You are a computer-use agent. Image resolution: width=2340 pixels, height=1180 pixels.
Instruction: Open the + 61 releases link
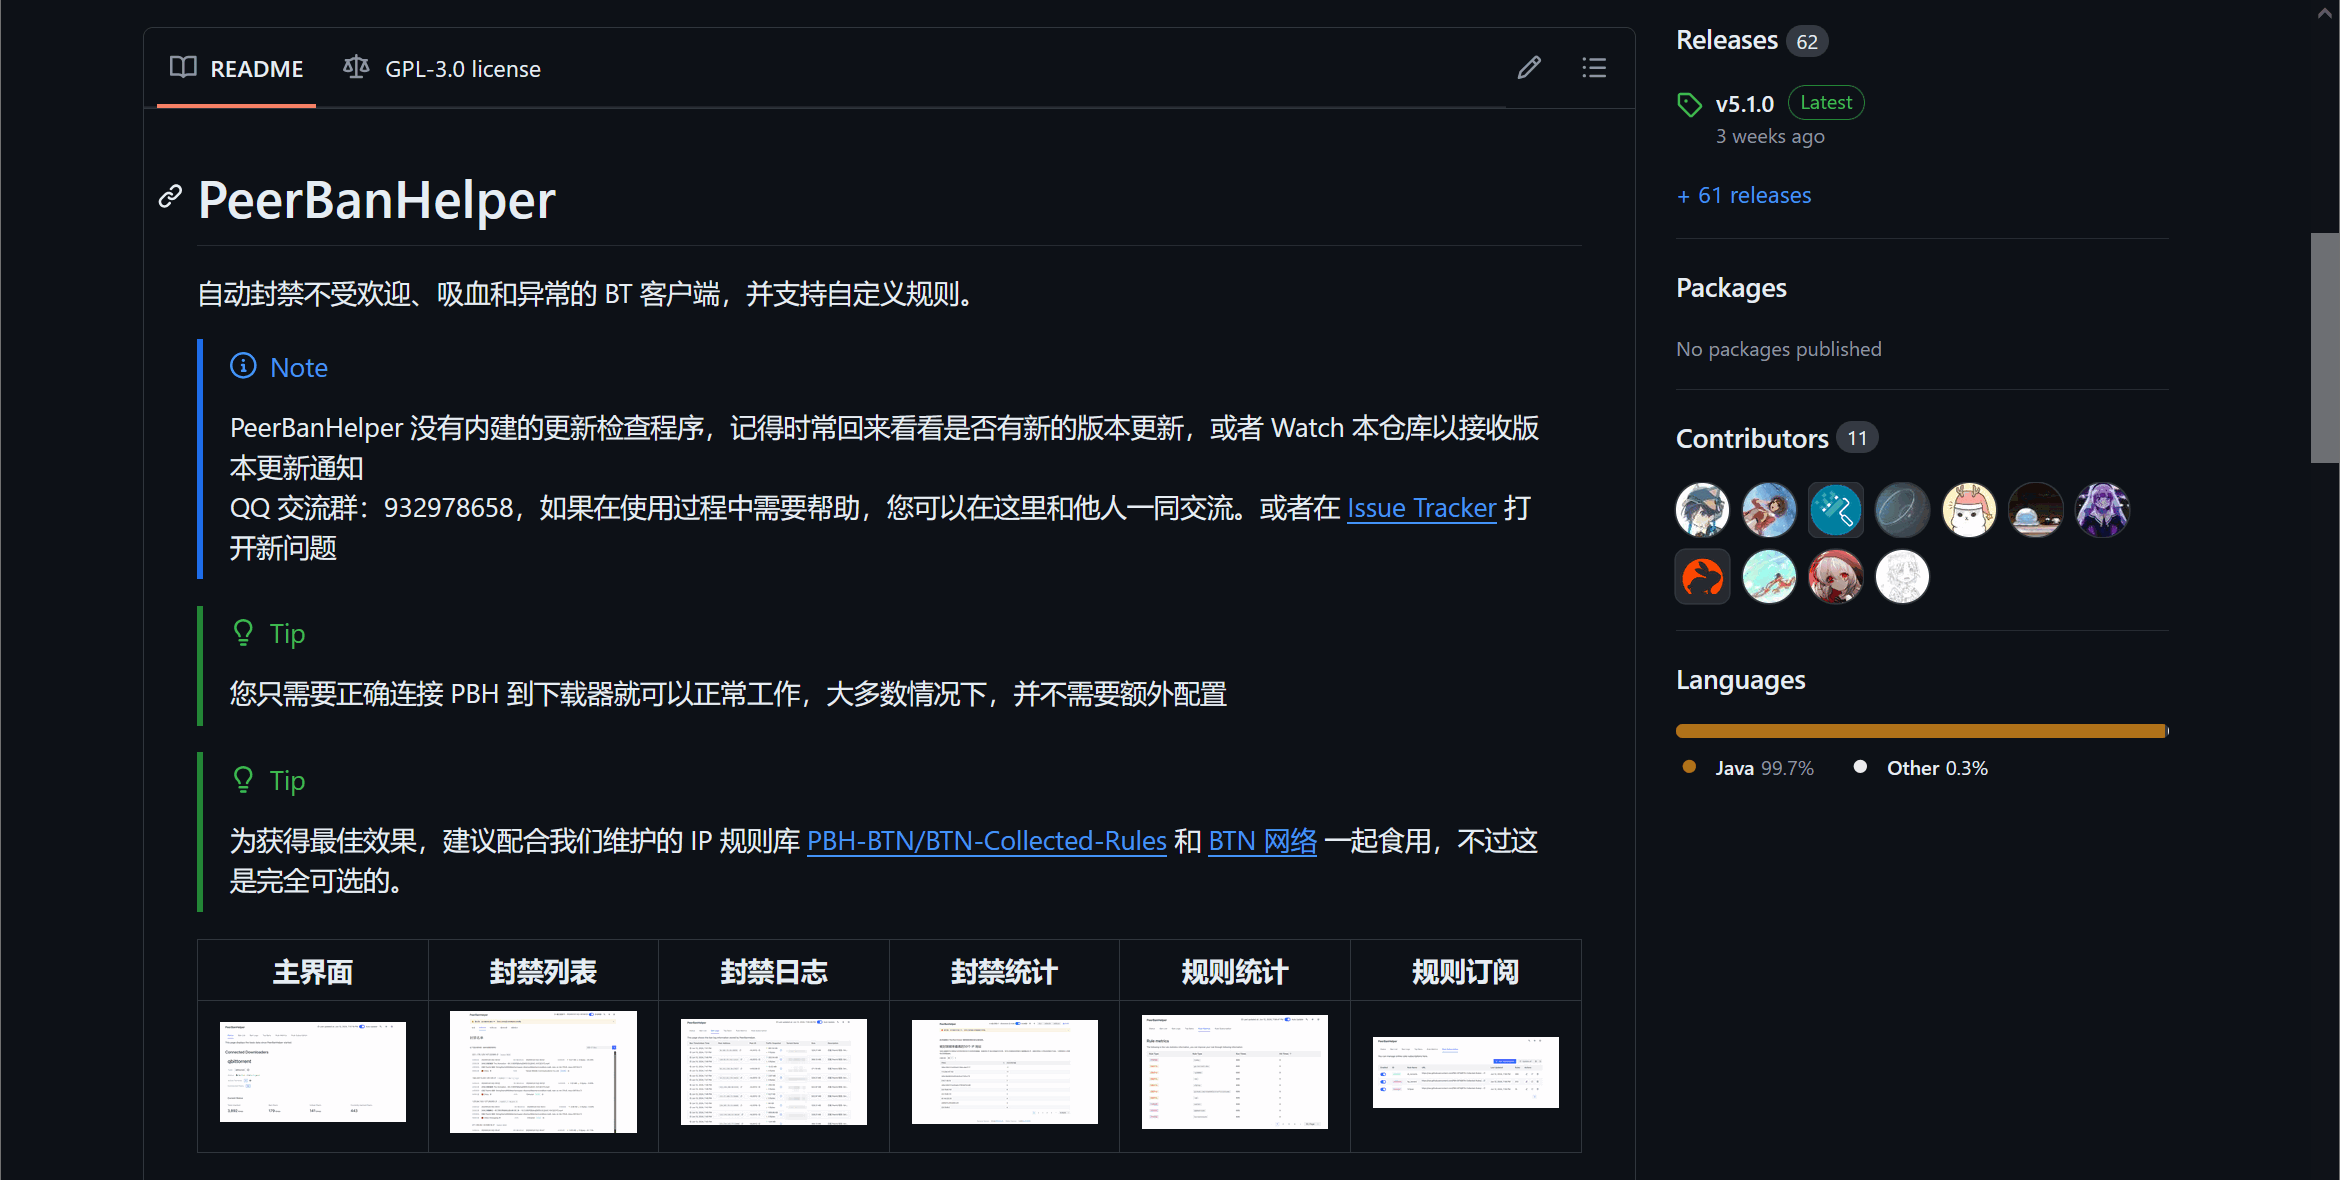point(1744,195)
